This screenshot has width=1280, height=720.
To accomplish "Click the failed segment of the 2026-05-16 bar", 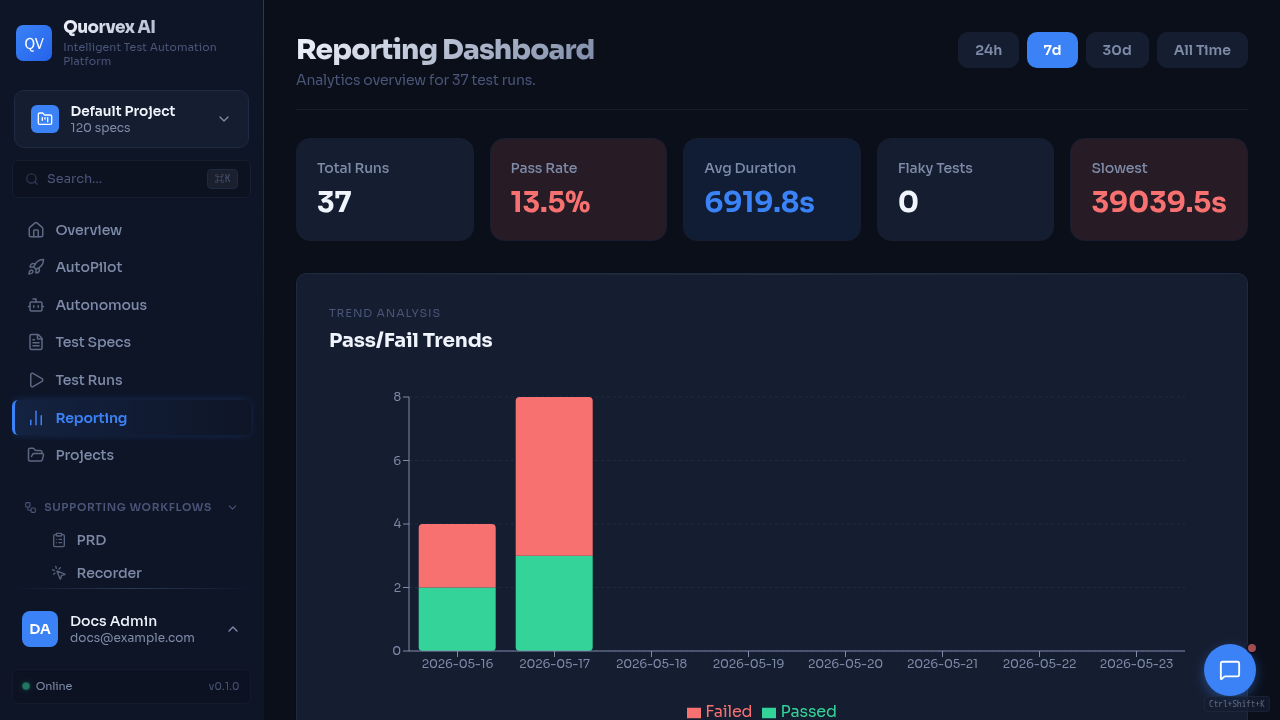I will pos(457,556).
